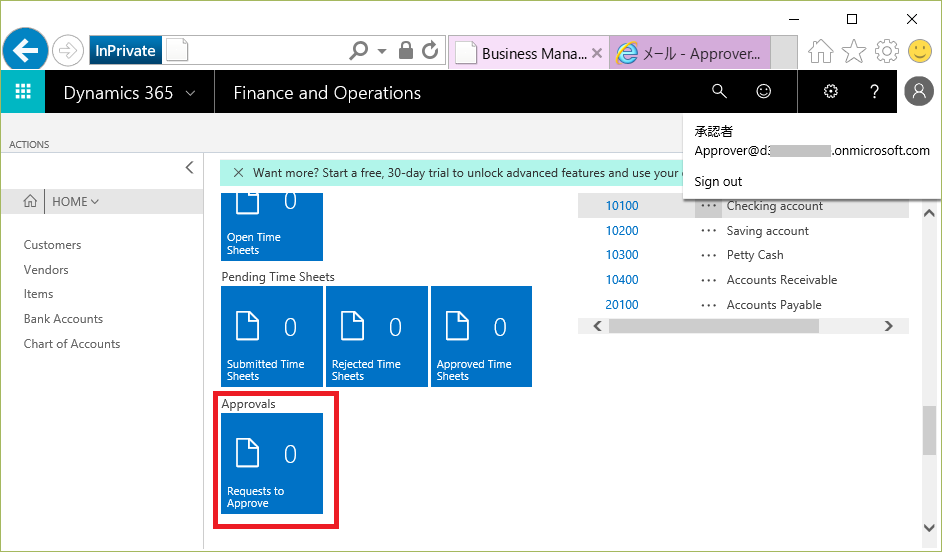The image size is (942, 552).
Task: Open the address bar dropdown arrow
Action: click(382, 51)
